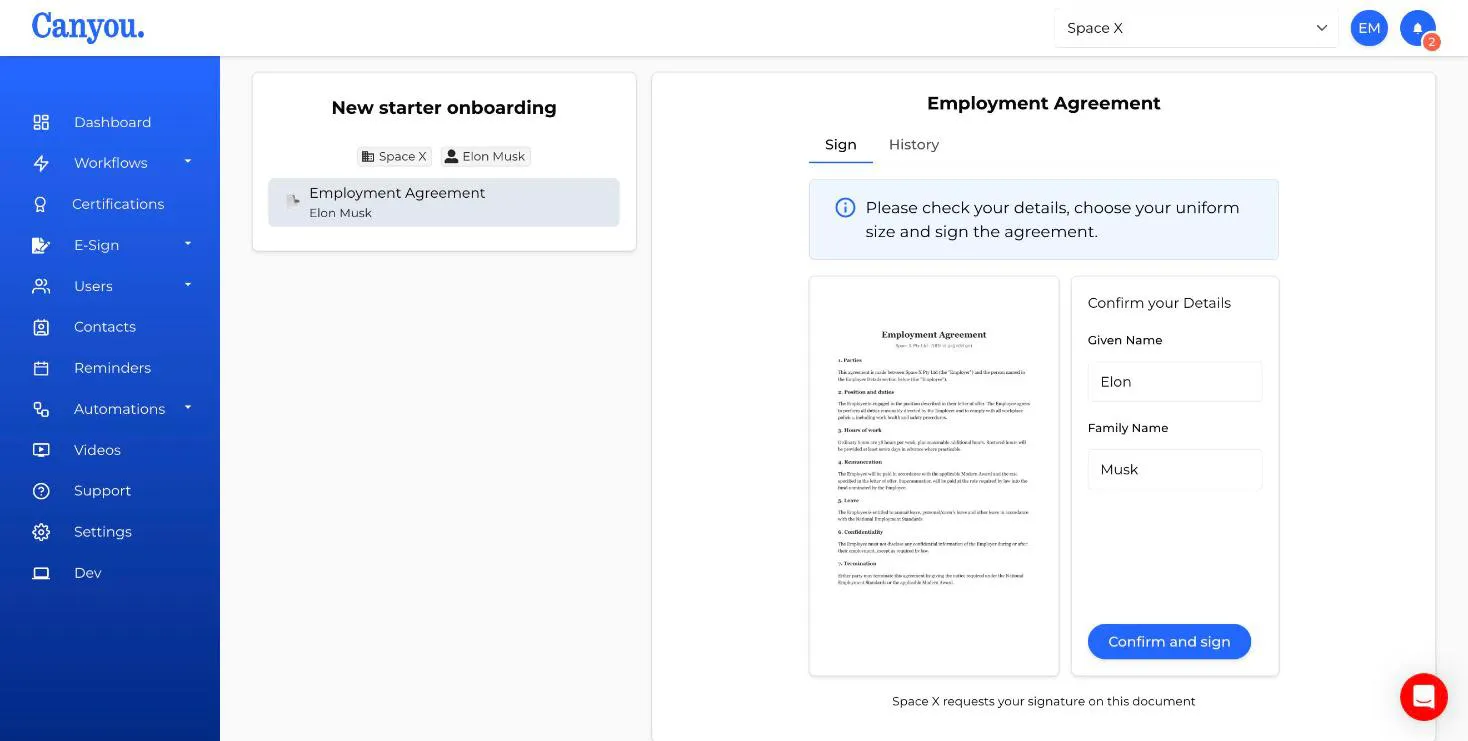Select the Space X company tag
Image resolution: width=1468 pixels, height=741 pixels.
(x=394, y=156)
